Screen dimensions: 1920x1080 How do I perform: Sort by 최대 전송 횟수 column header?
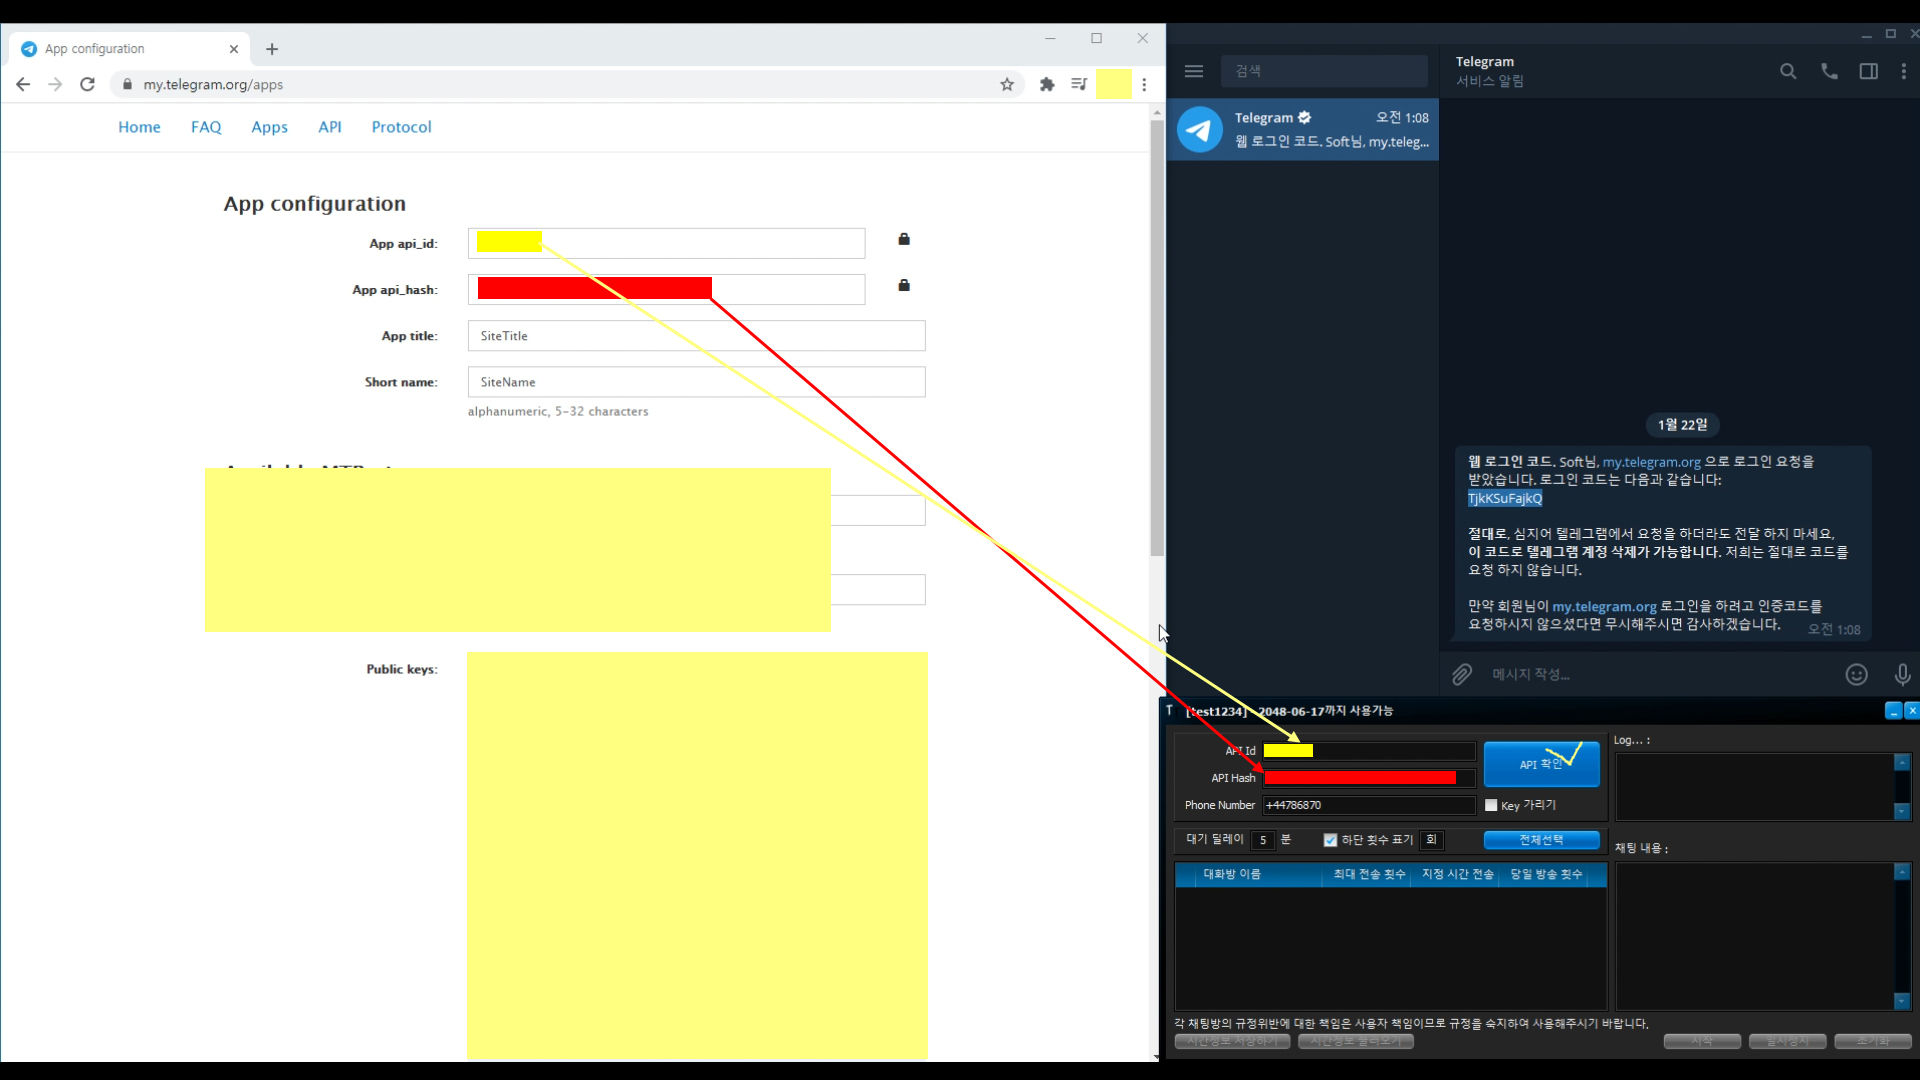tap(1369, 875)
